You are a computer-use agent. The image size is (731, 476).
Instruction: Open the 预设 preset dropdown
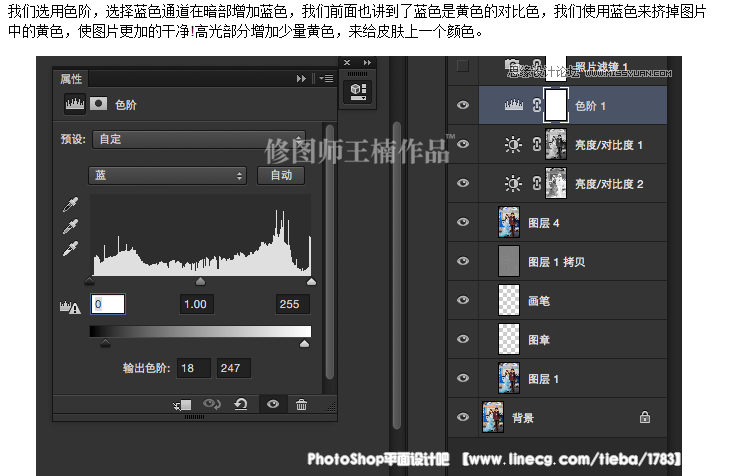point(199,139)
